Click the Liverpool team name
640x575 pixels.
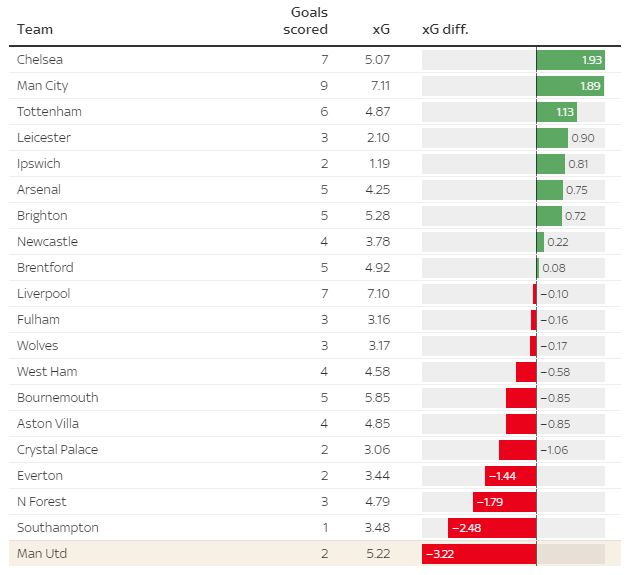point(43,294)
